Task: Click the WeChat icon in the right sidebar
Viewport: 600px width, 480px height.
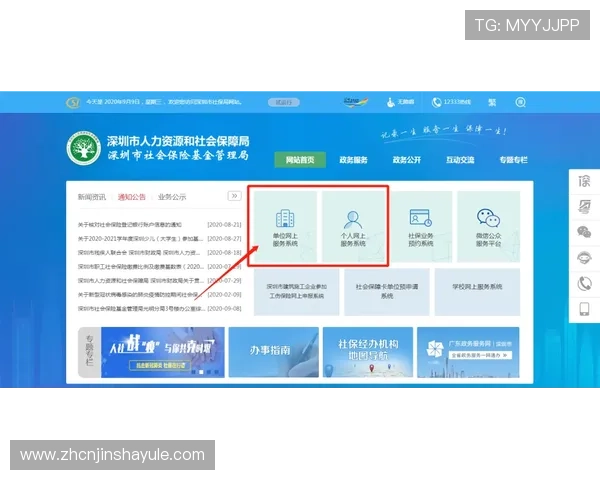Action: coord(584,232)
